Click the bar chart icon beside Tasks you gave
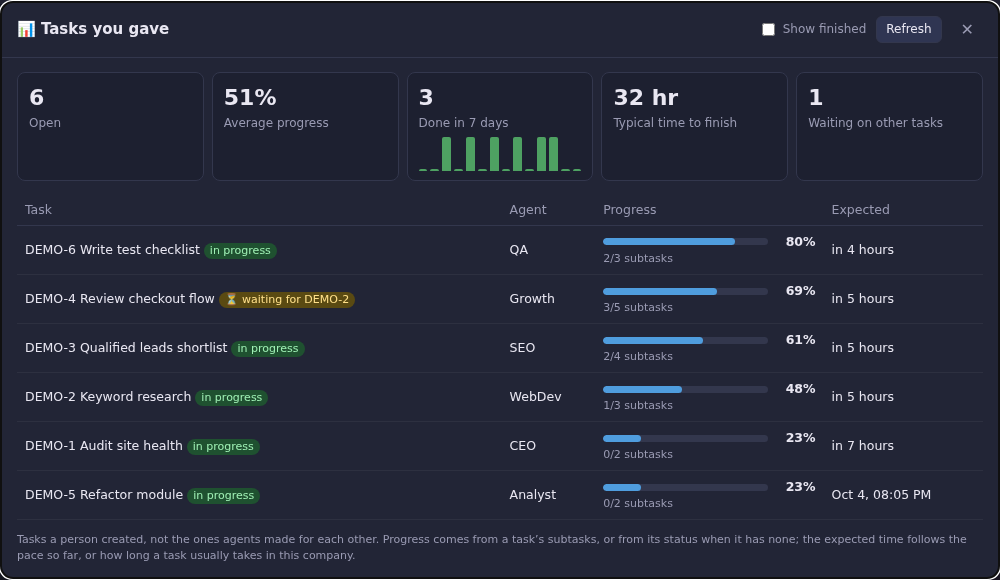Viewport: 1000px width, 580px height. pyautogui.click(x=26, y=29)
